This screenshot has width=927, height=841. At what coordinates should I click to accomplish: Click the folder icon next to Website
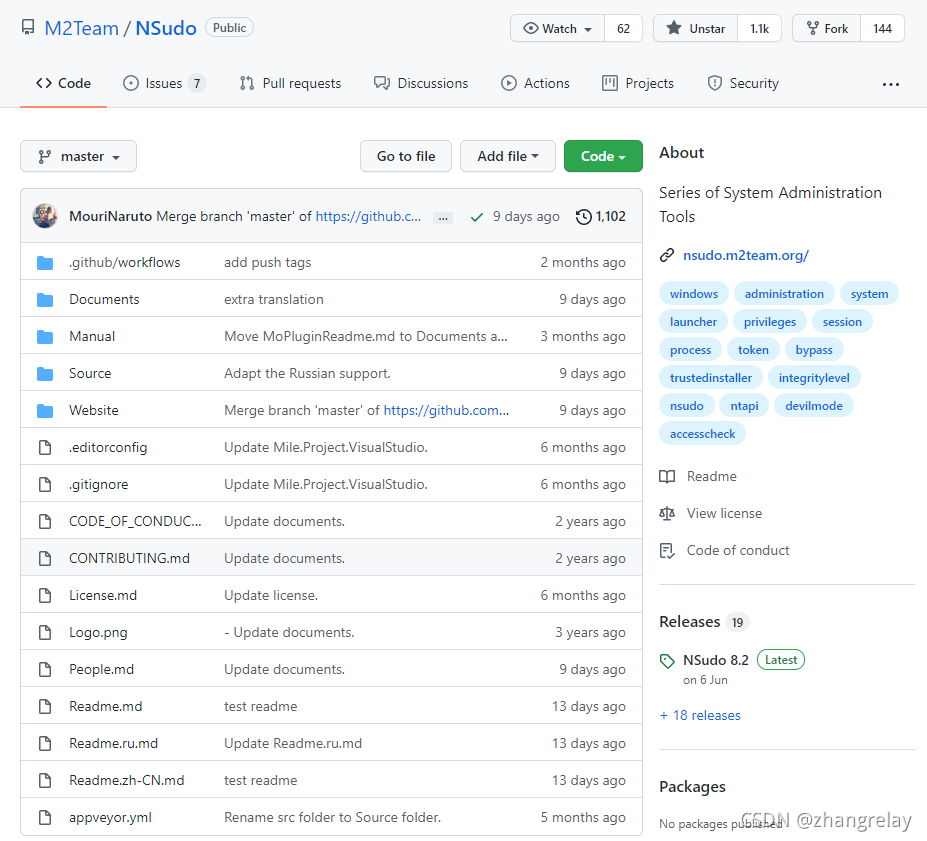pyautogui.click(x=45, y=411)
